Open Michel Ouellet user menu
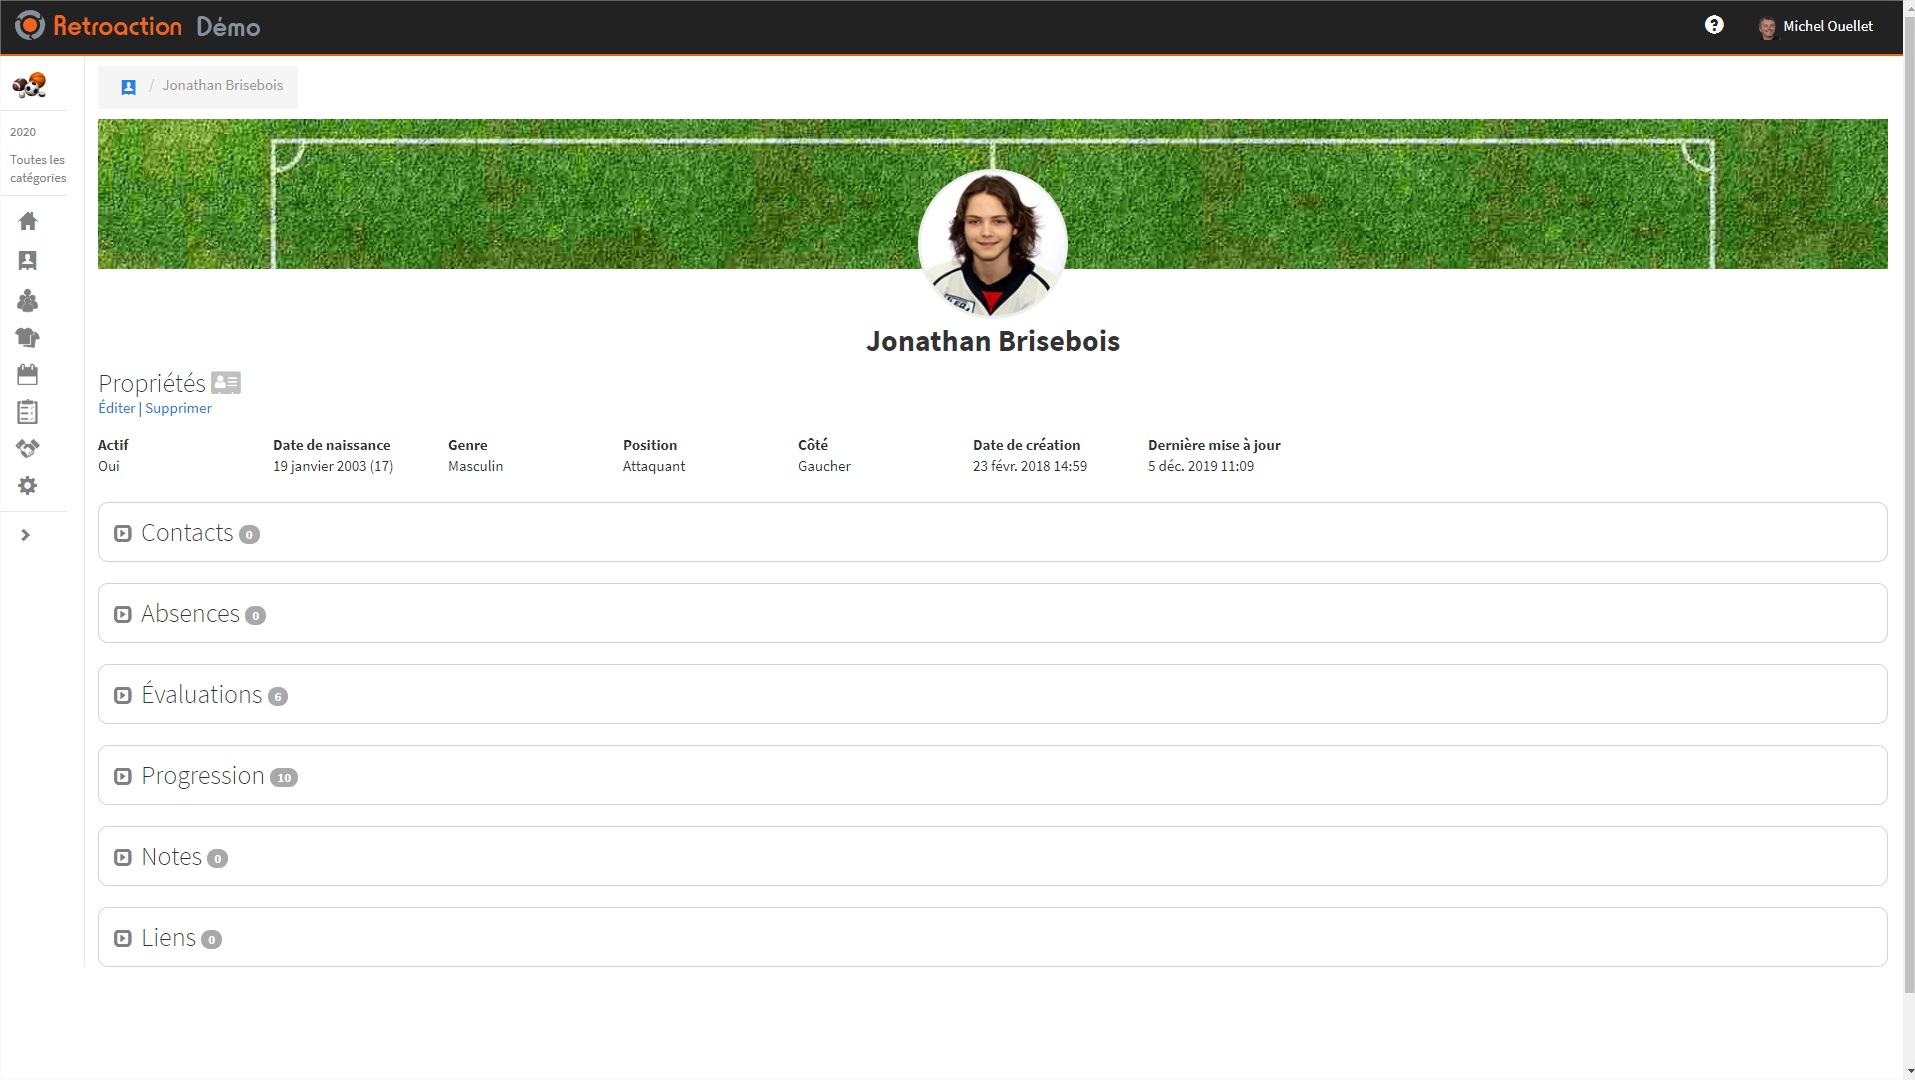The width and height of the screenshot is (1915, 1080). (1815, 27)
